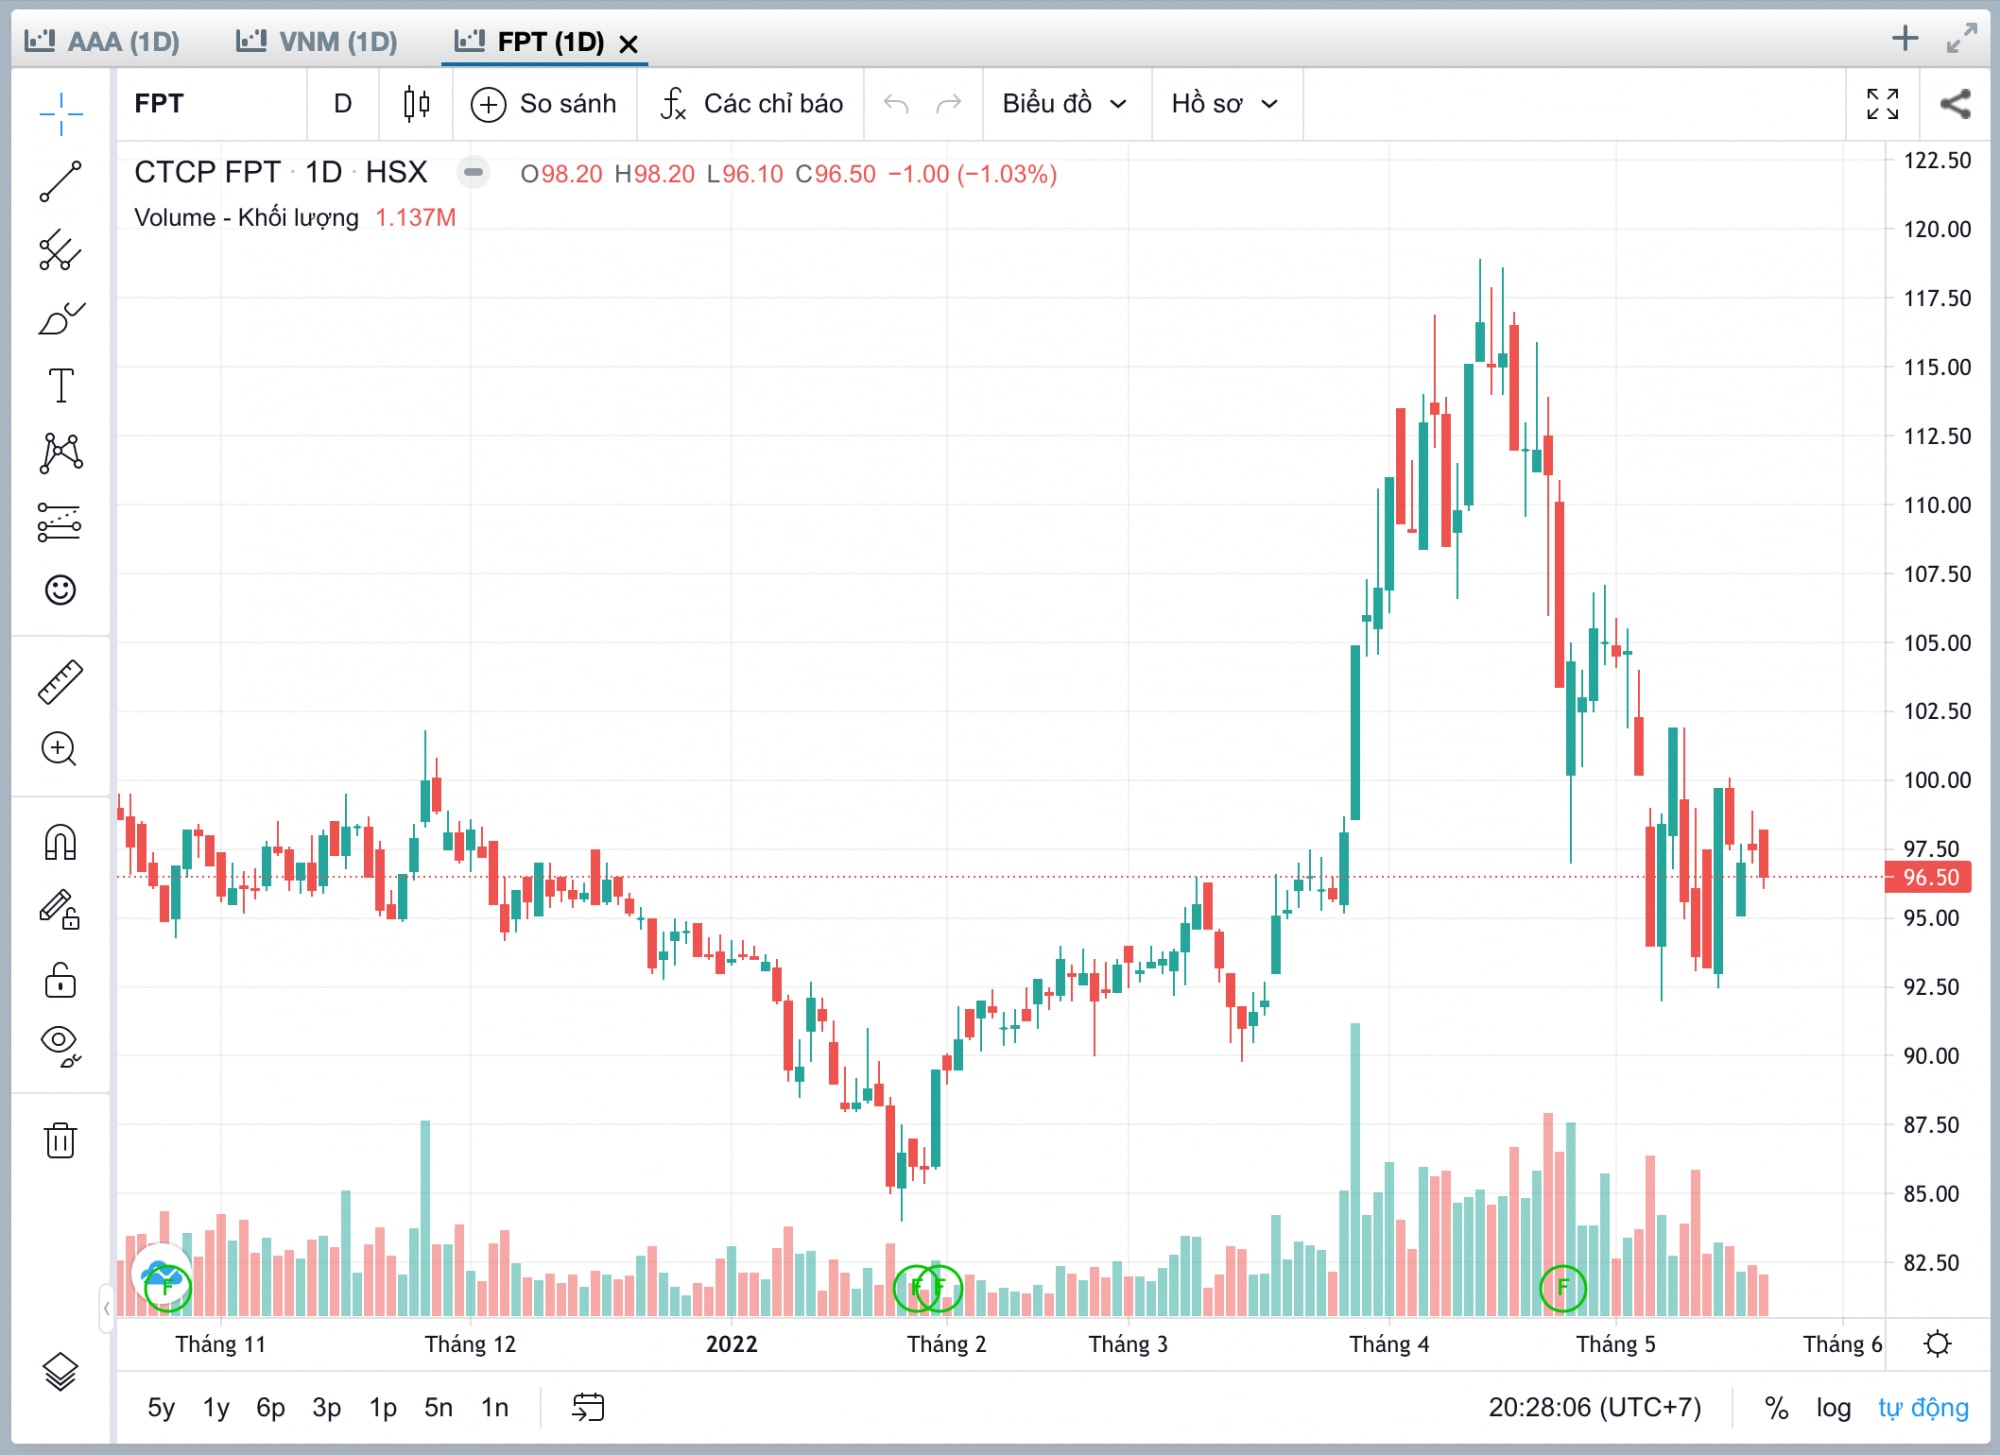Click the F event marker near Tháng 5
The width and height of the screenshot is (2000, 1455).
(x=1563, y=1287)
